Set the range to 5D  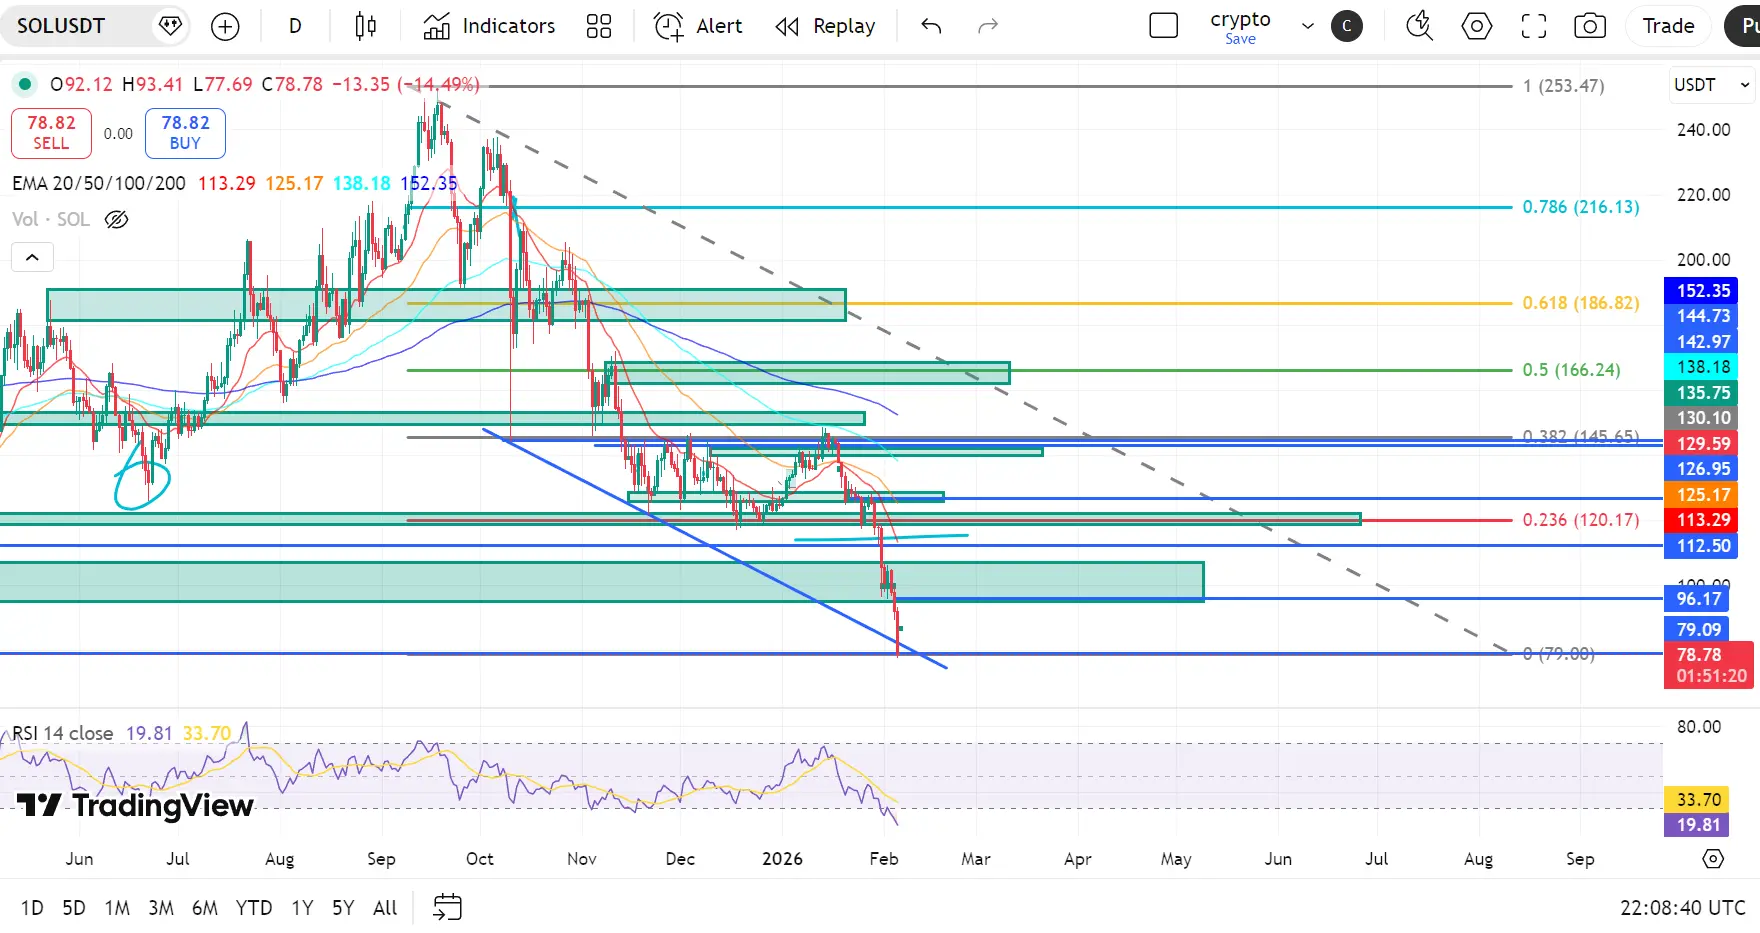pyautogui.click(x=74, y=908)
